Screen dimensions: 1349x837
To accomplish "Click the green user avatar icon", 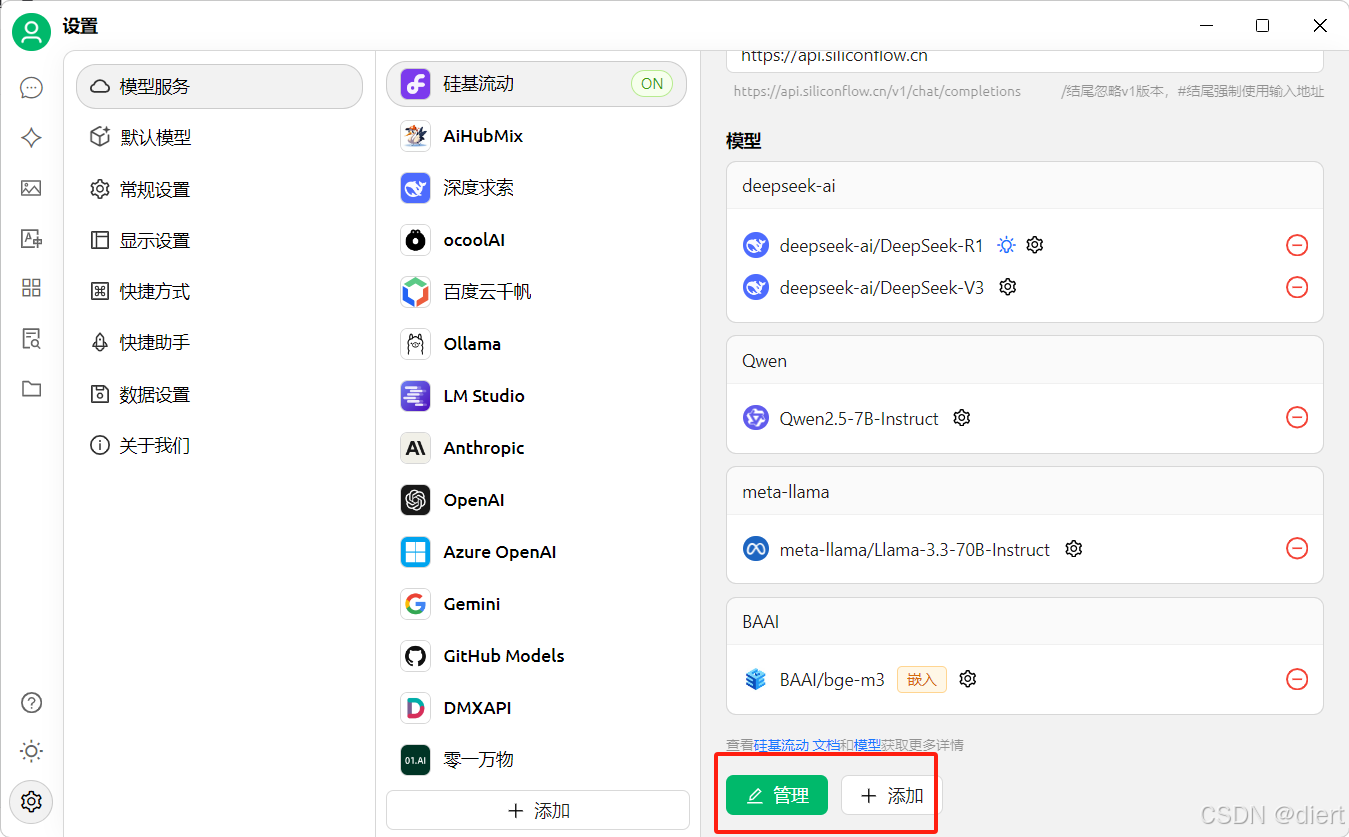I will click(x=32, y=31).
